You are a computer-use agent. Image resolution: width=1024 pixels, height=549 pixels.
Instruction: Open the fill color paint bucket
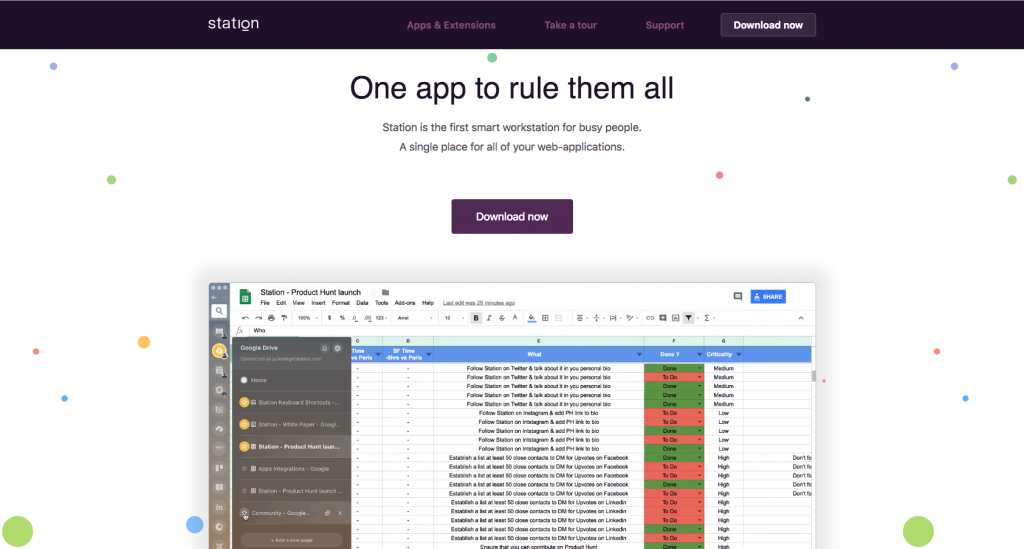(532, 318)
